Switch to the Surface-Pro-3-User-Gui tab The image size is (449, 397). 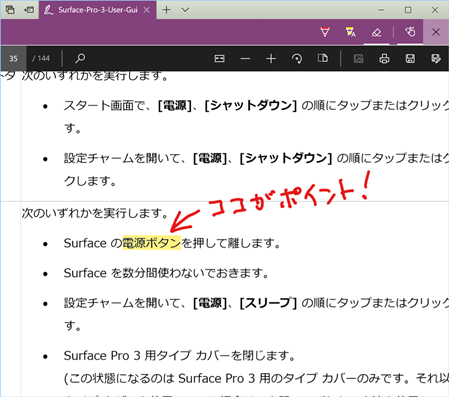click(x=97, y=10)
